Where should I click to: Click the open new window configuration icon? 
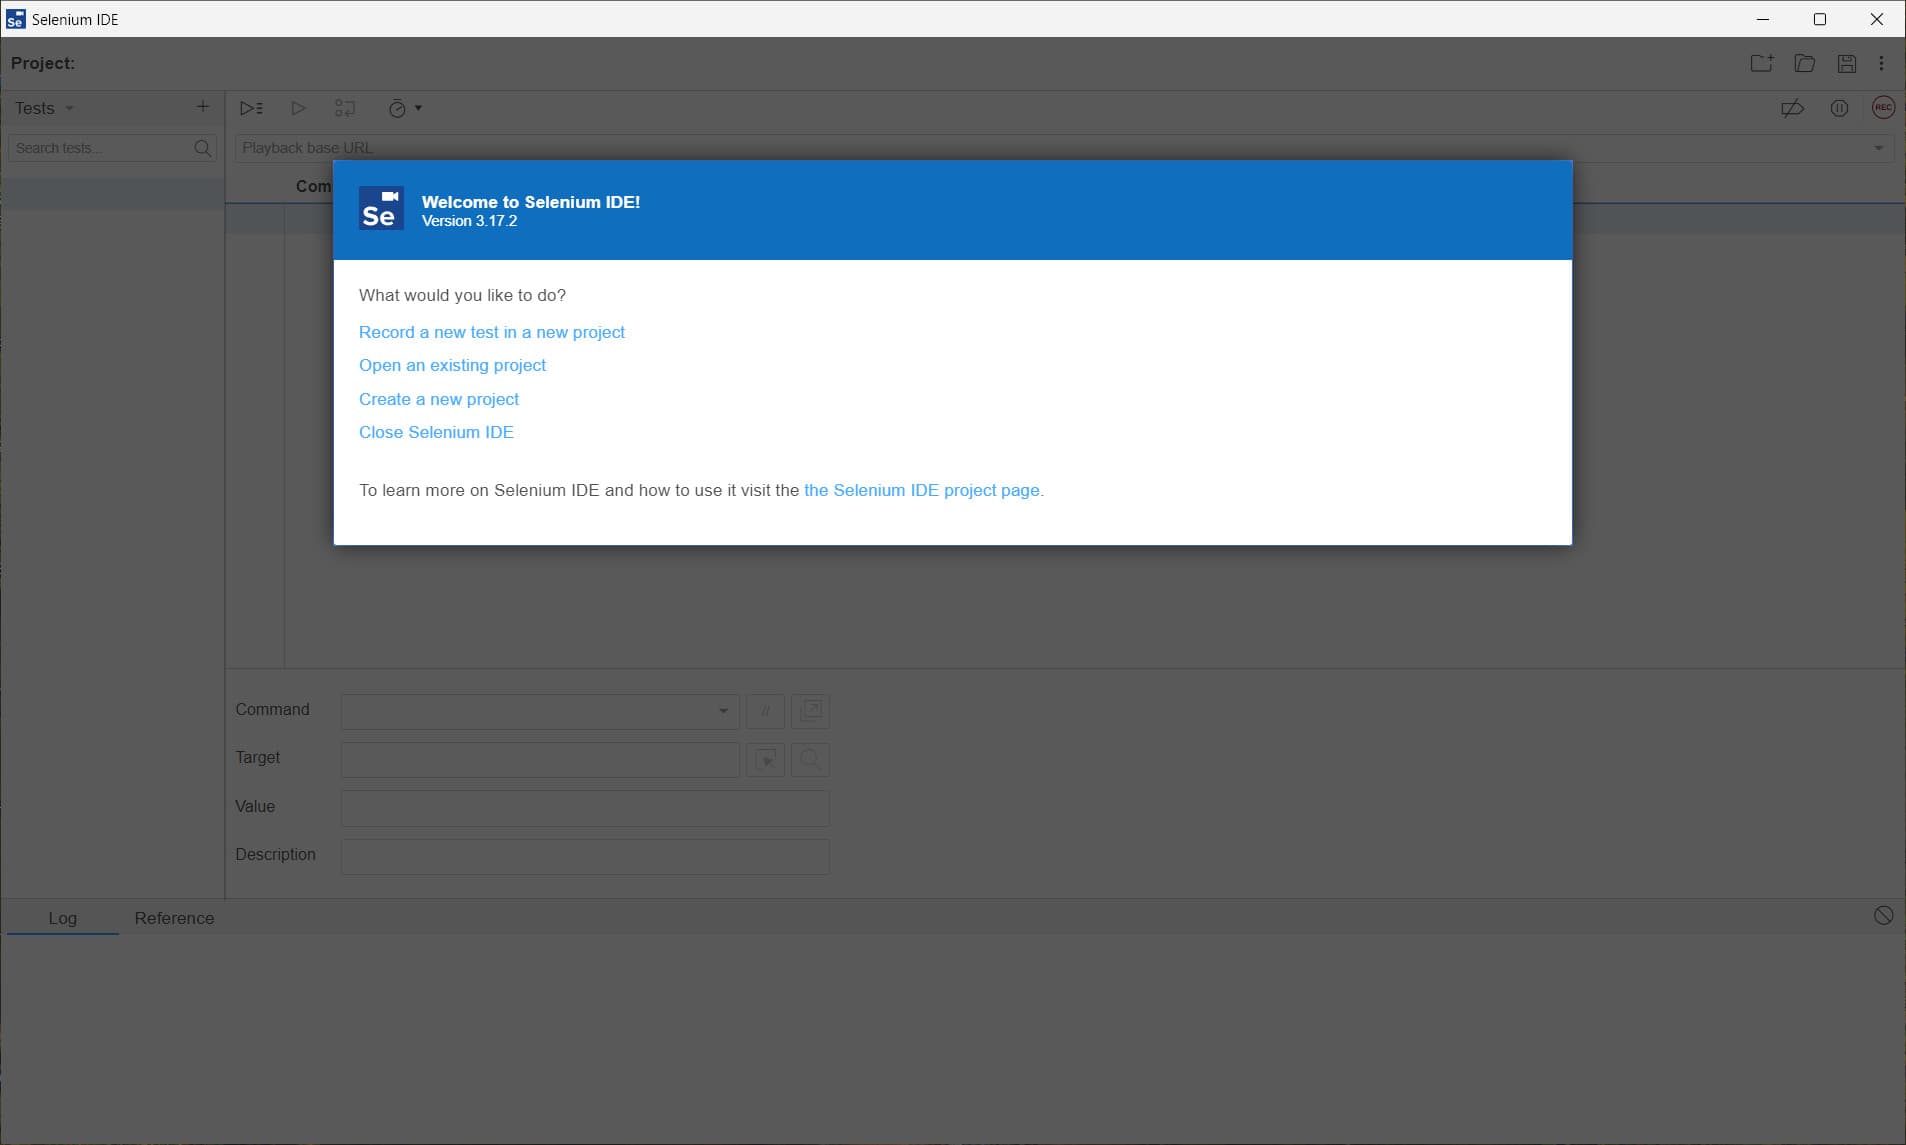coord(810,711)
